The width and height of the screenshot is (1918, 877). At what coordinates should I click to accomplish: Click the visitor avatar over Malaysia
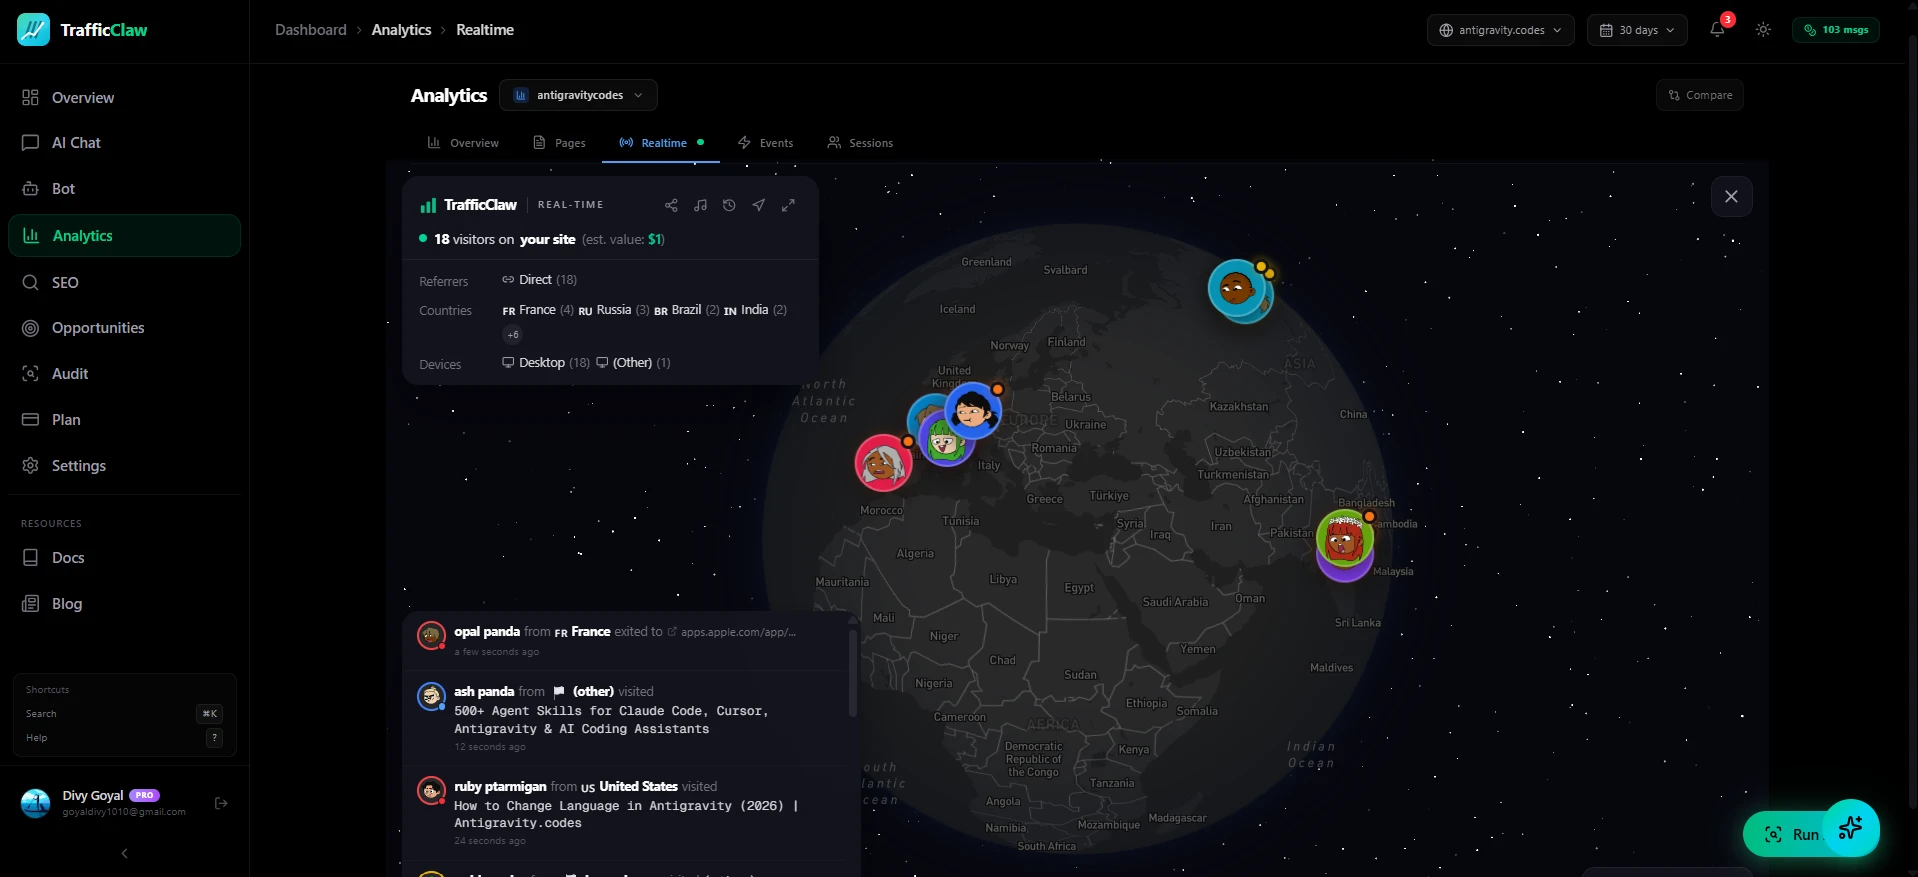pos(1344,540)
